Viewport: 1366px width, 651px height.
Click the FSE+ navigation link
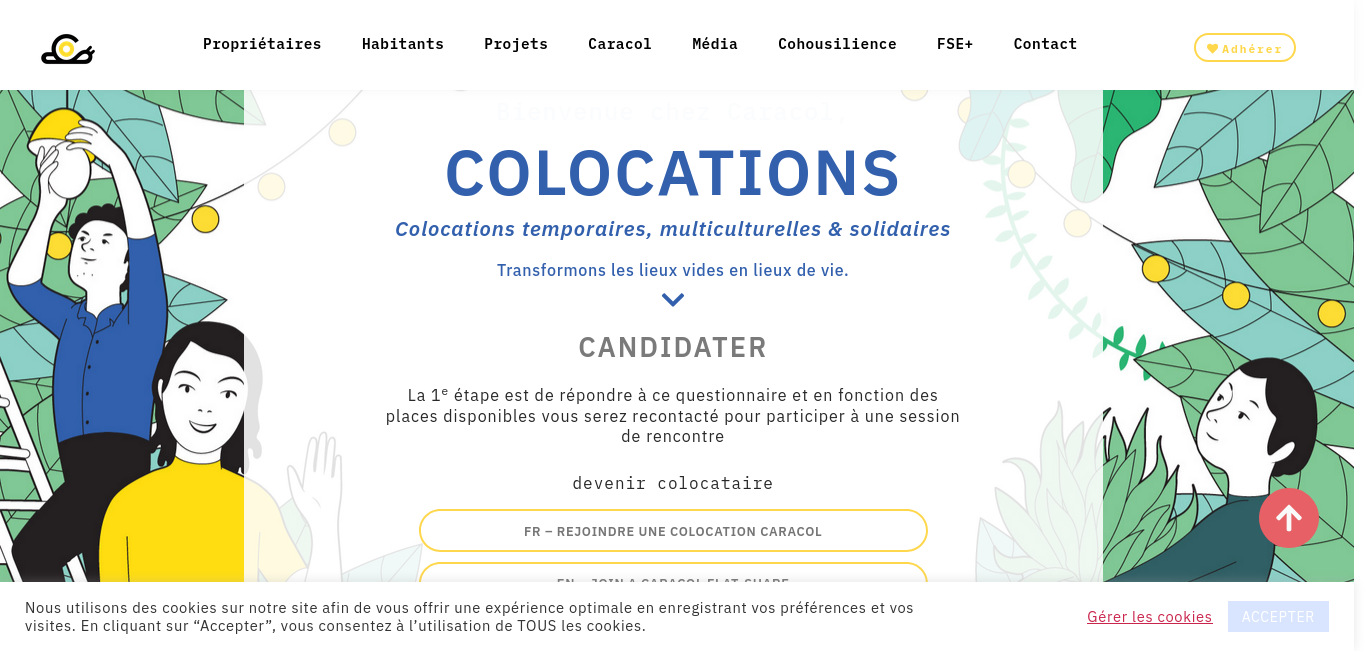[955, 44]
